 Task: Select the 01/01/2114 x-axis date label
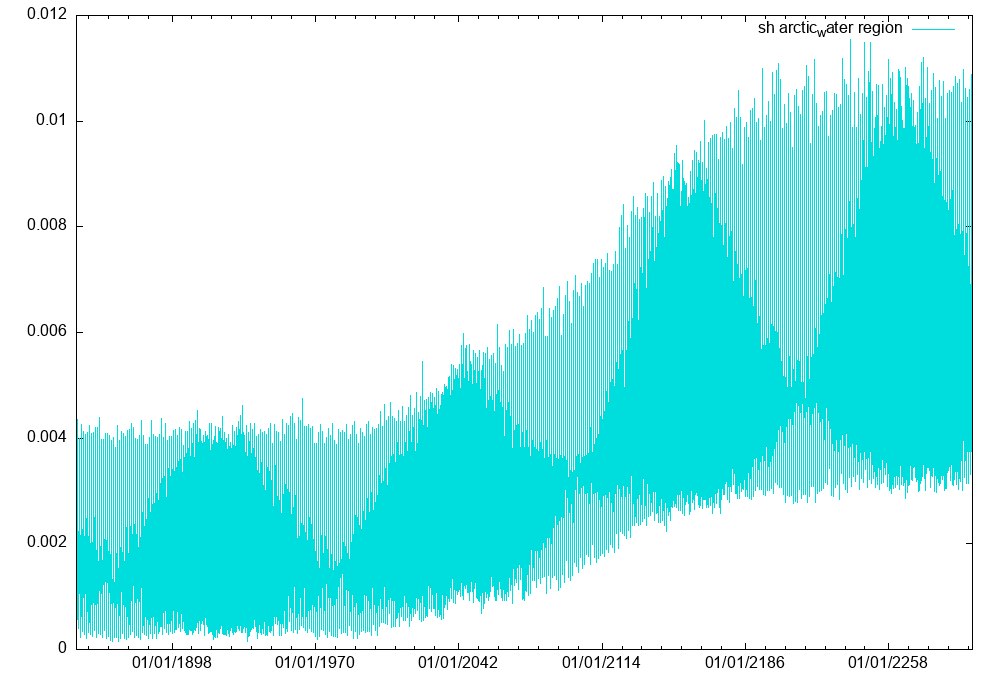602,662
